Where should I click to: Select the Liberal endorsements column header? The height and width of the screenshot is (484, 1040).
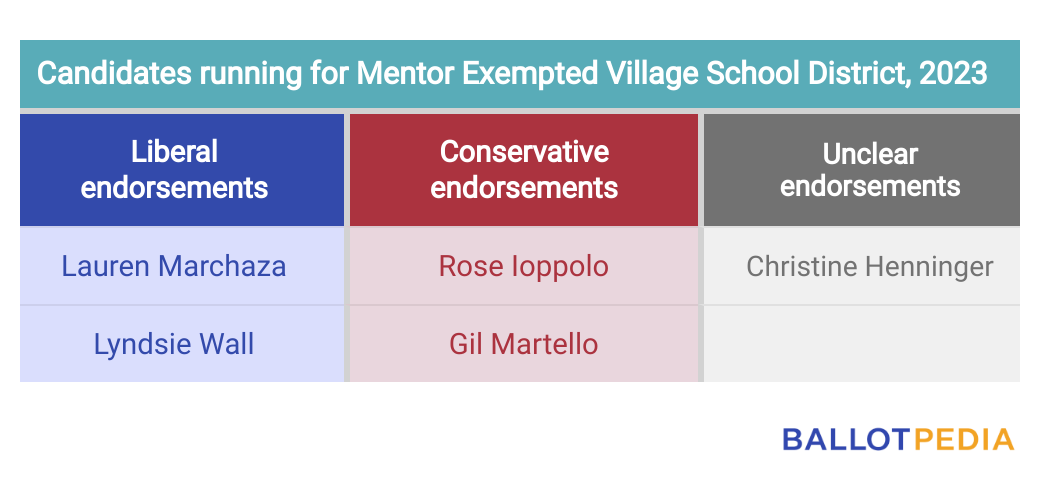tap(175, 169)
